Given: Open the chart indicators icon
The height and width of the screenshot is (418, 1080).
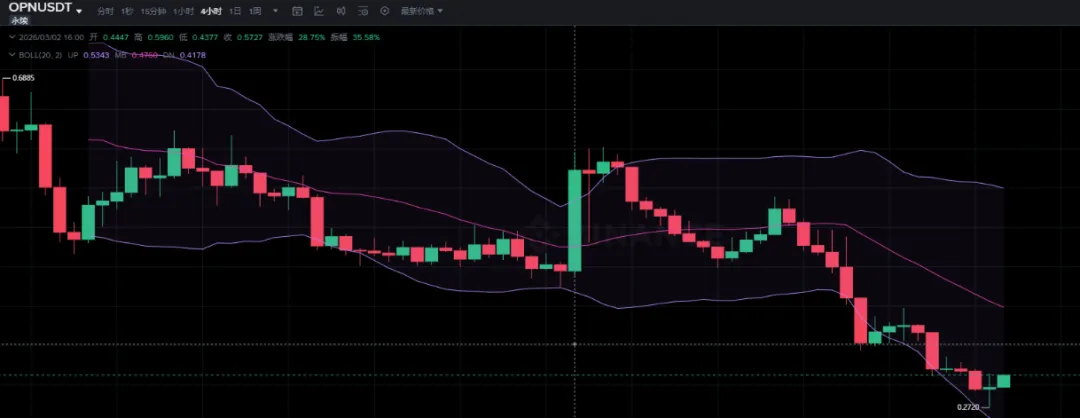Looking at the screenshot, I should (319, 11).
